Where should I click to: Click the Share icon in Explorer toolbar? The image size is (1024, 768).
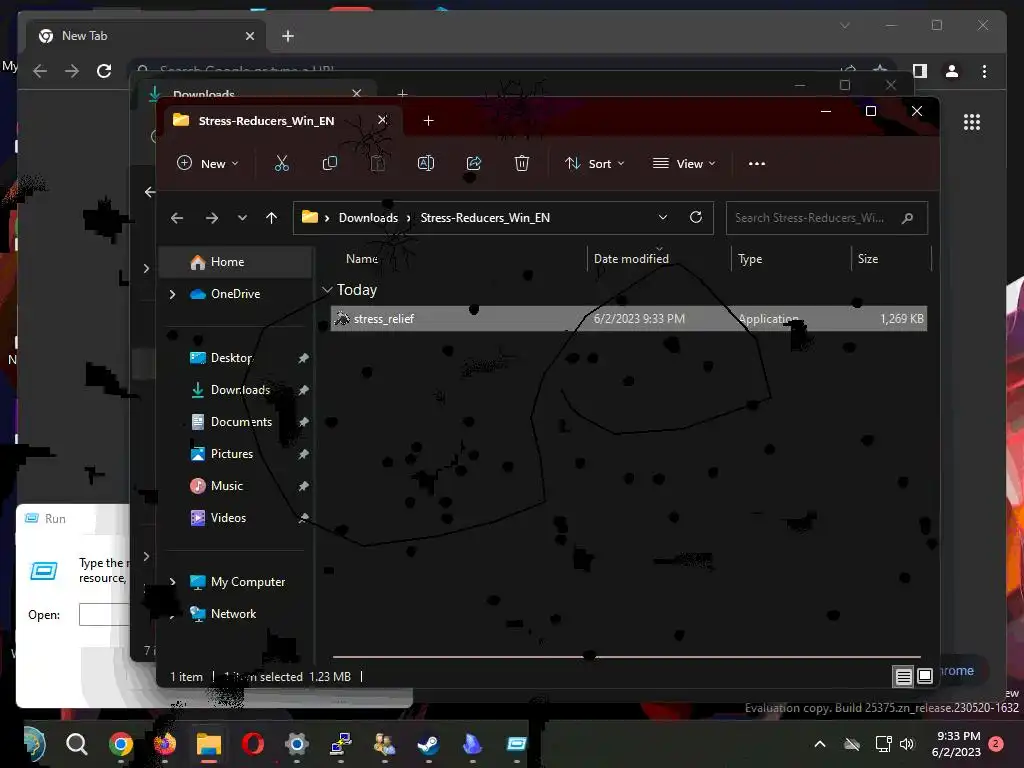point(474,163)
